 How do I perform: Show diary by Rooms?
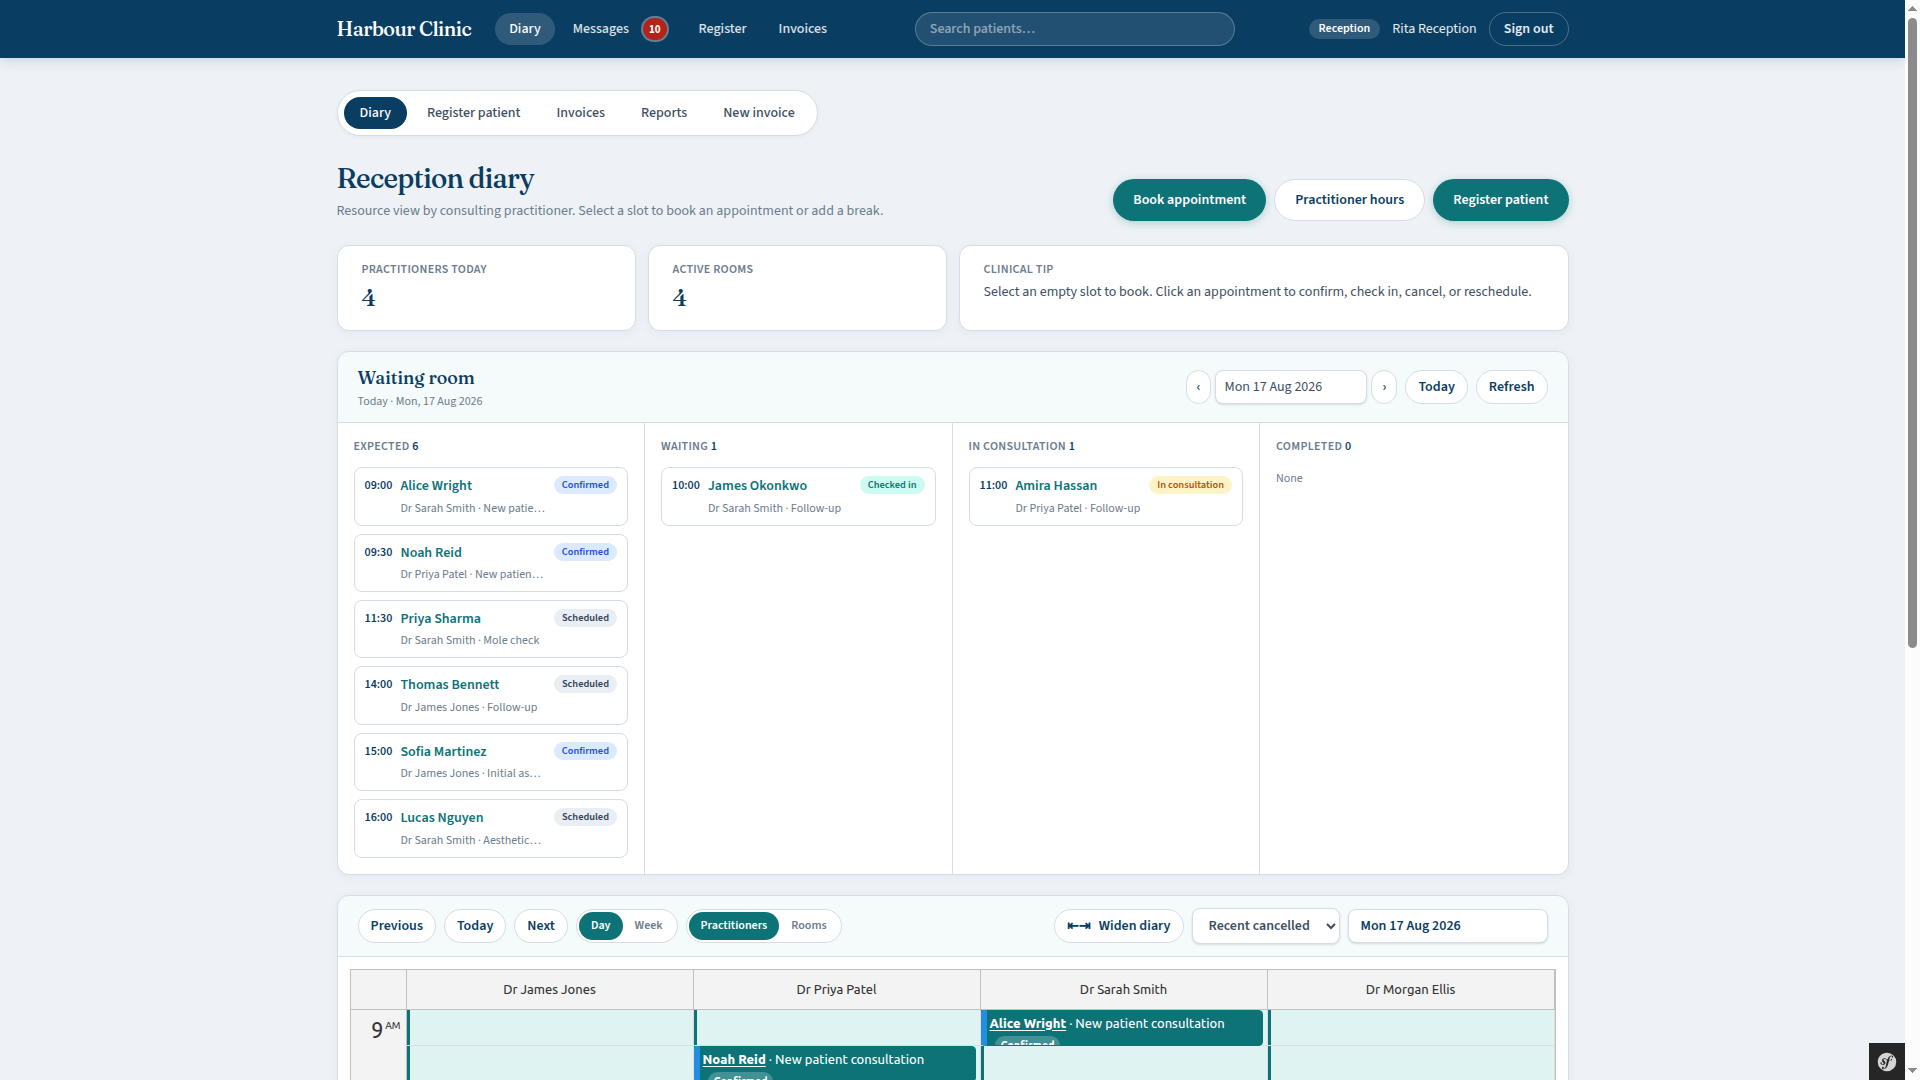pyautogui.click(x=808, y=926)
